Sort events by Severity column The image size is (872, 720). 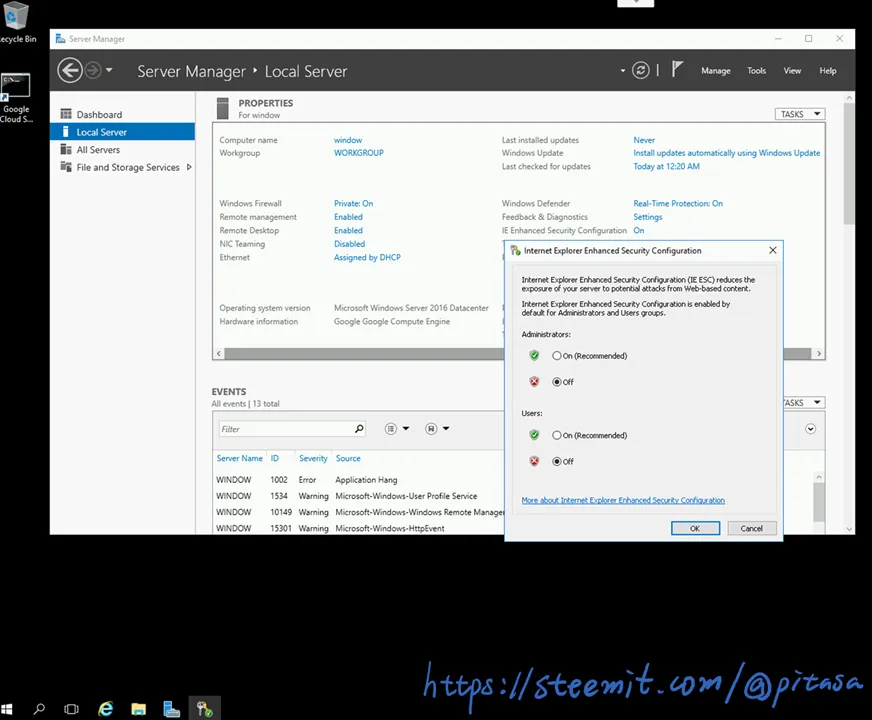[x=313, y=458]
